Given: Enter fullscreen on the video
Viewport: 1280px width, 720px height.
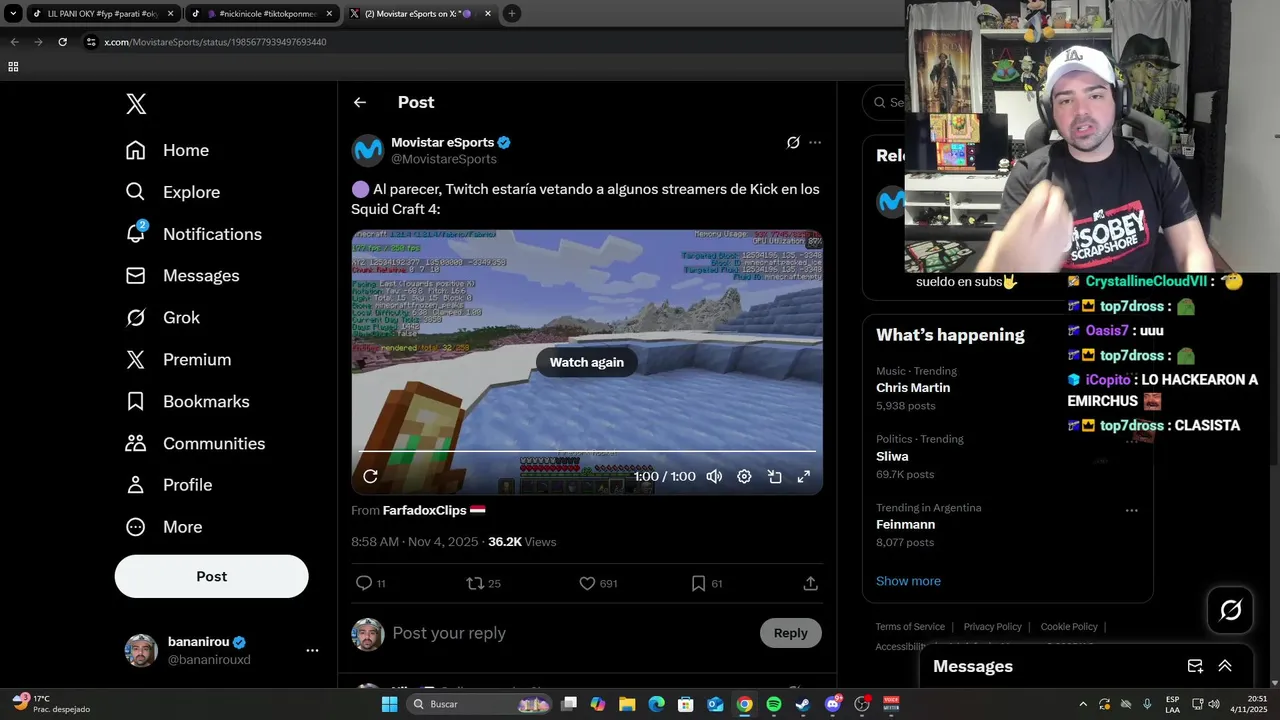Looking at the screenshot, I should point(803,476).
